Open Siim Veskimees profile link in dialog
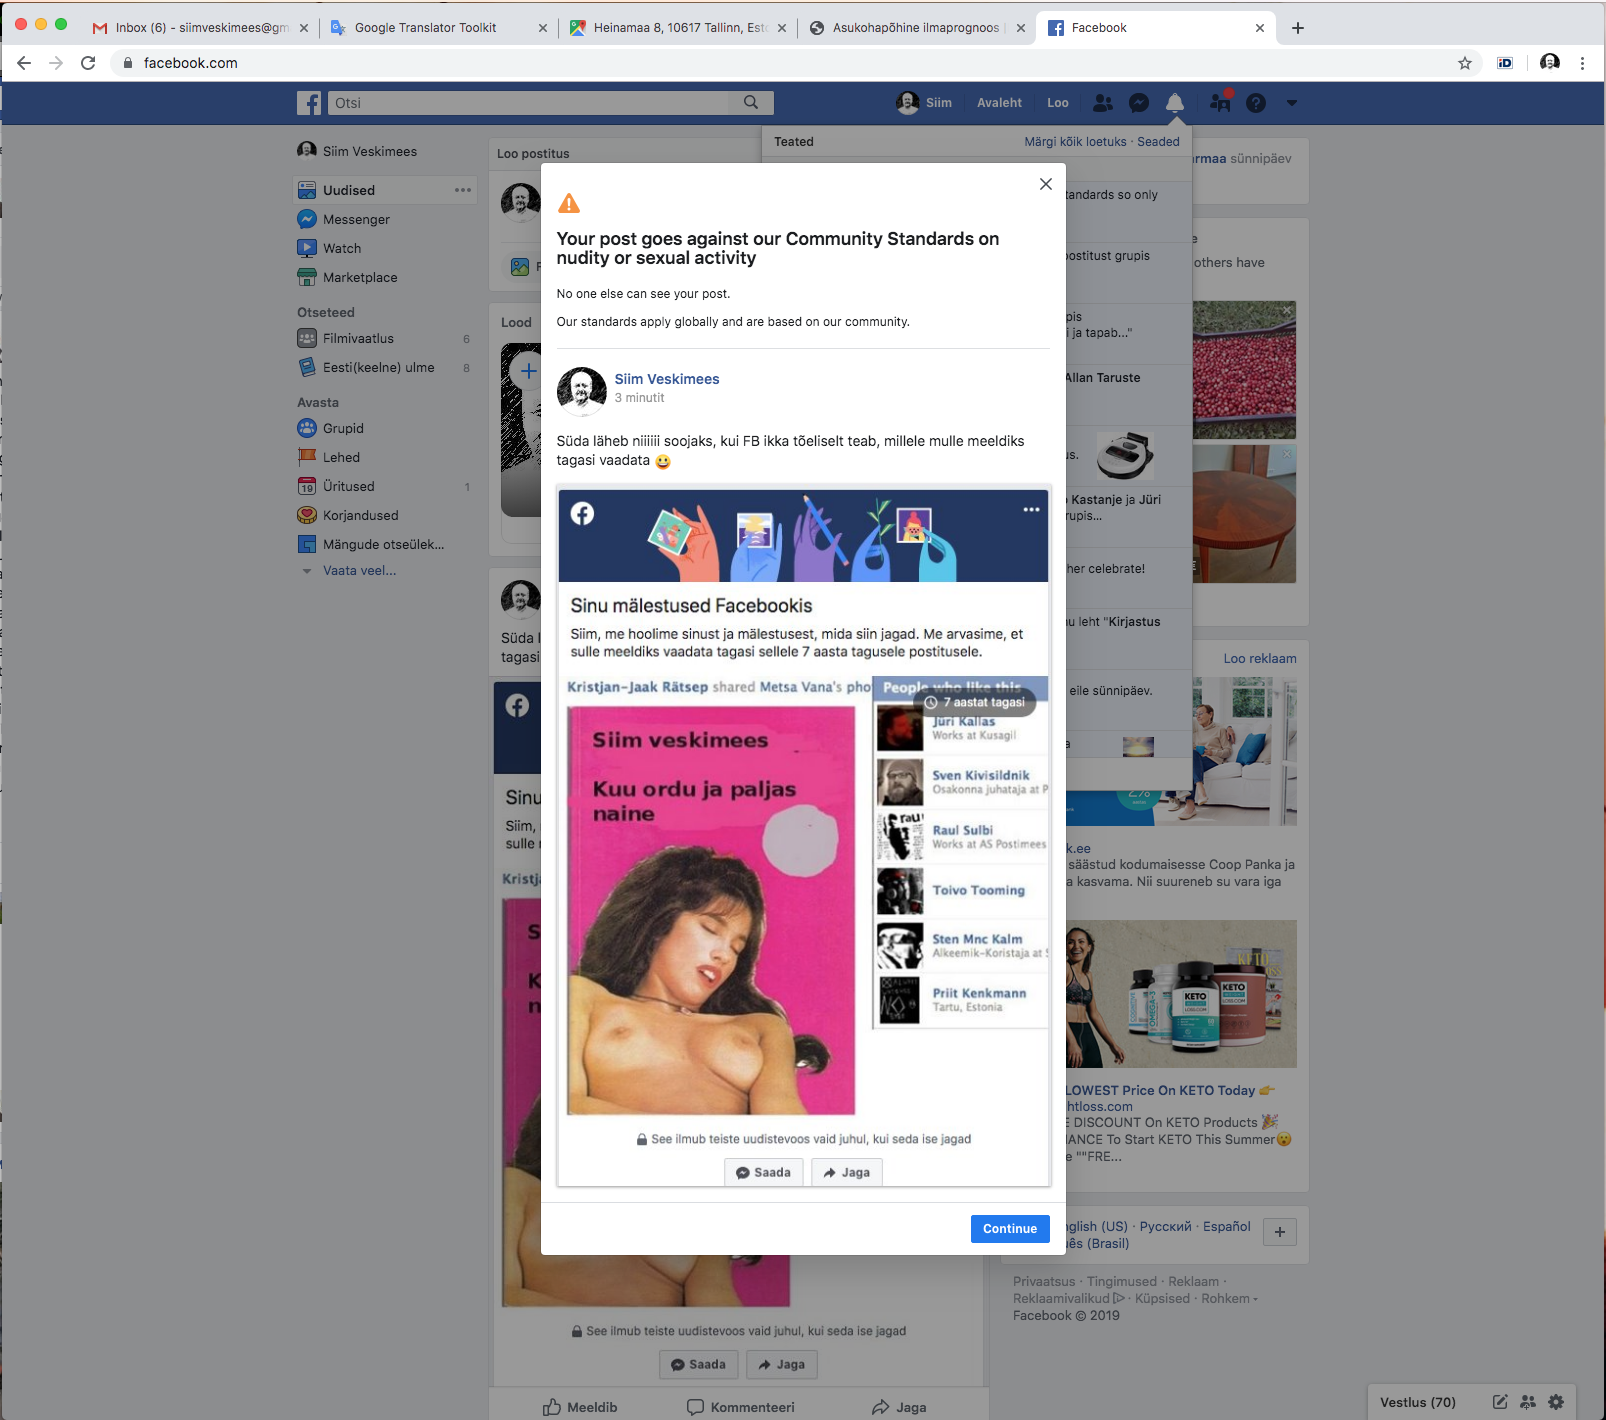Viewport: 1606px width, 1420px height. pyautogui.click(x=667, y=379)
